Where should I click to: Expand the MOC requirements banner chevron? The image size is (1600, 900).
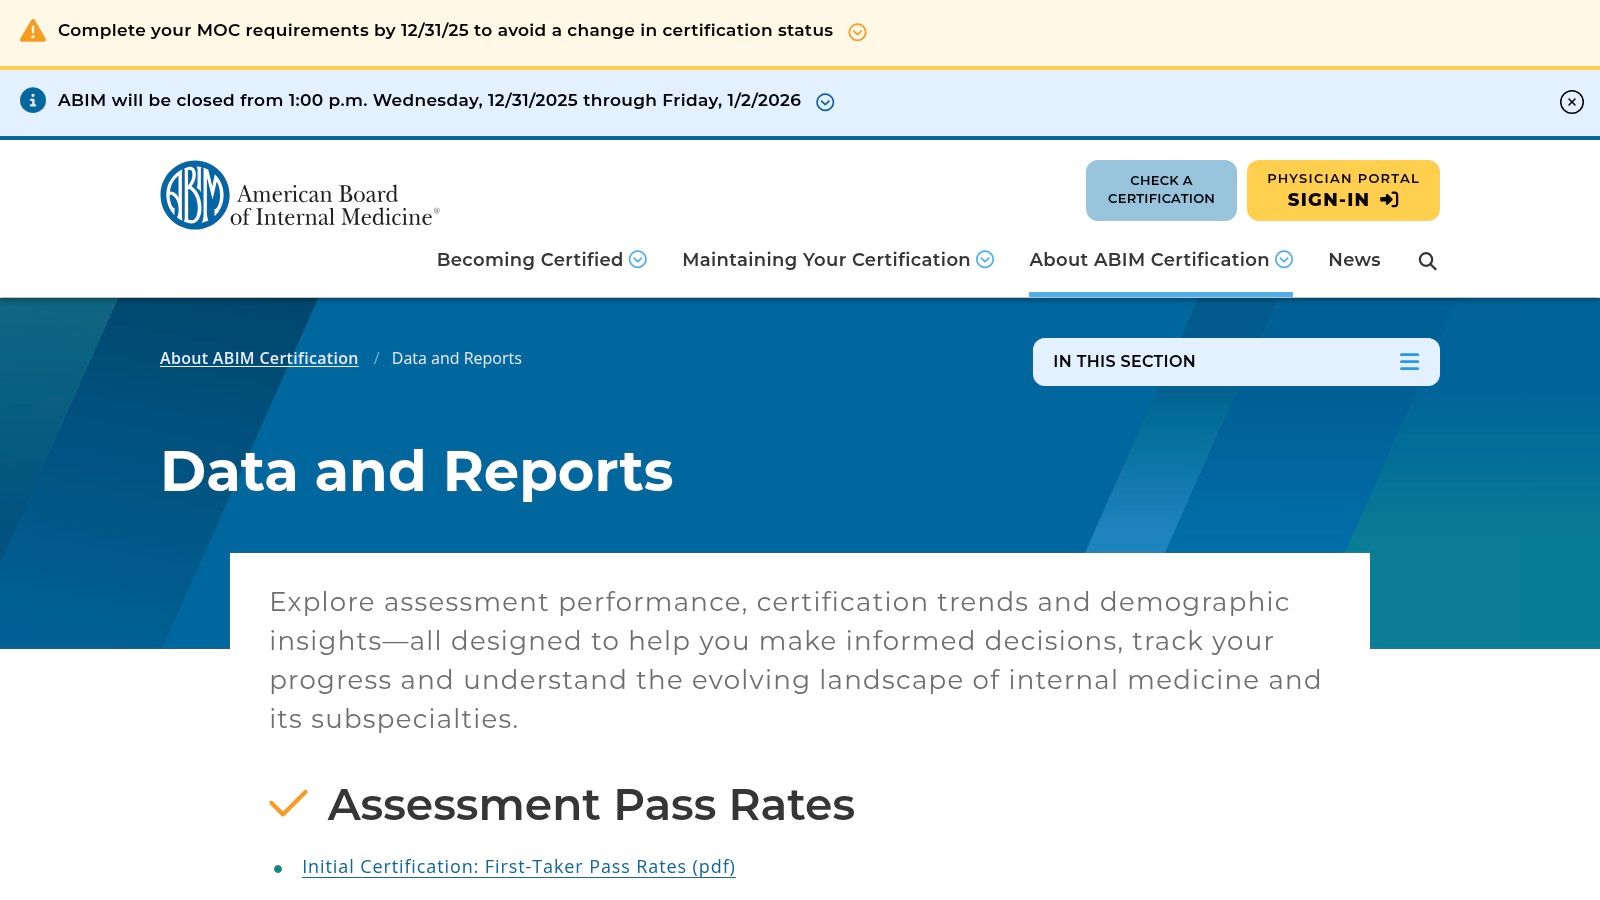coord(857,31)
